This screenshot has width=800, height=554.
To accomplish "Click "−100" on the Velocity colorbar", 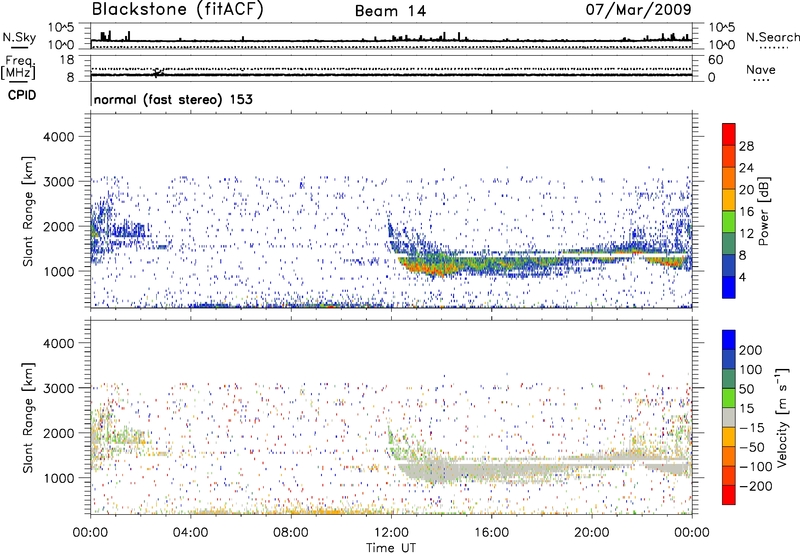I will pos(755,467).
